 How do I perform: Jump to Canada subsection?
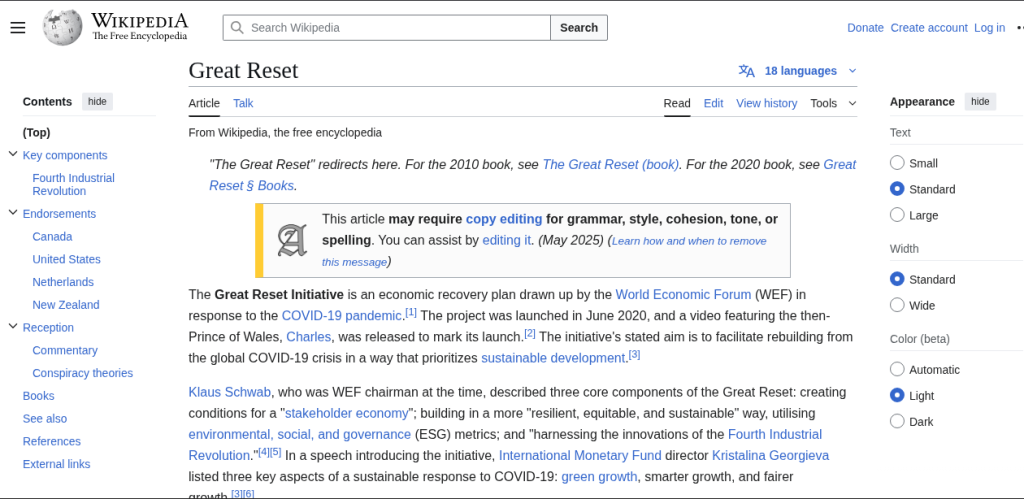[x=52, y=236]
